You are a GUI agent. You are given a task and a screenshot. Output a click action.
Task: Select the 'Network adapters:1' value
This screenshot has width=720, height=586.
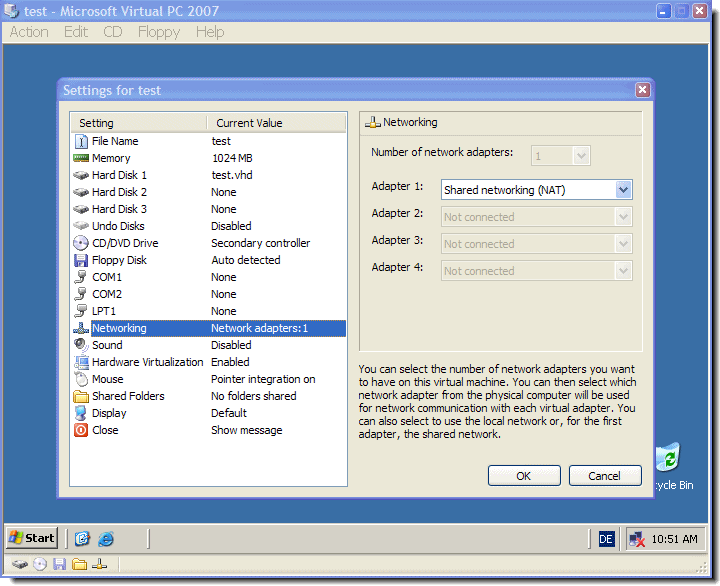coord(259,328)
